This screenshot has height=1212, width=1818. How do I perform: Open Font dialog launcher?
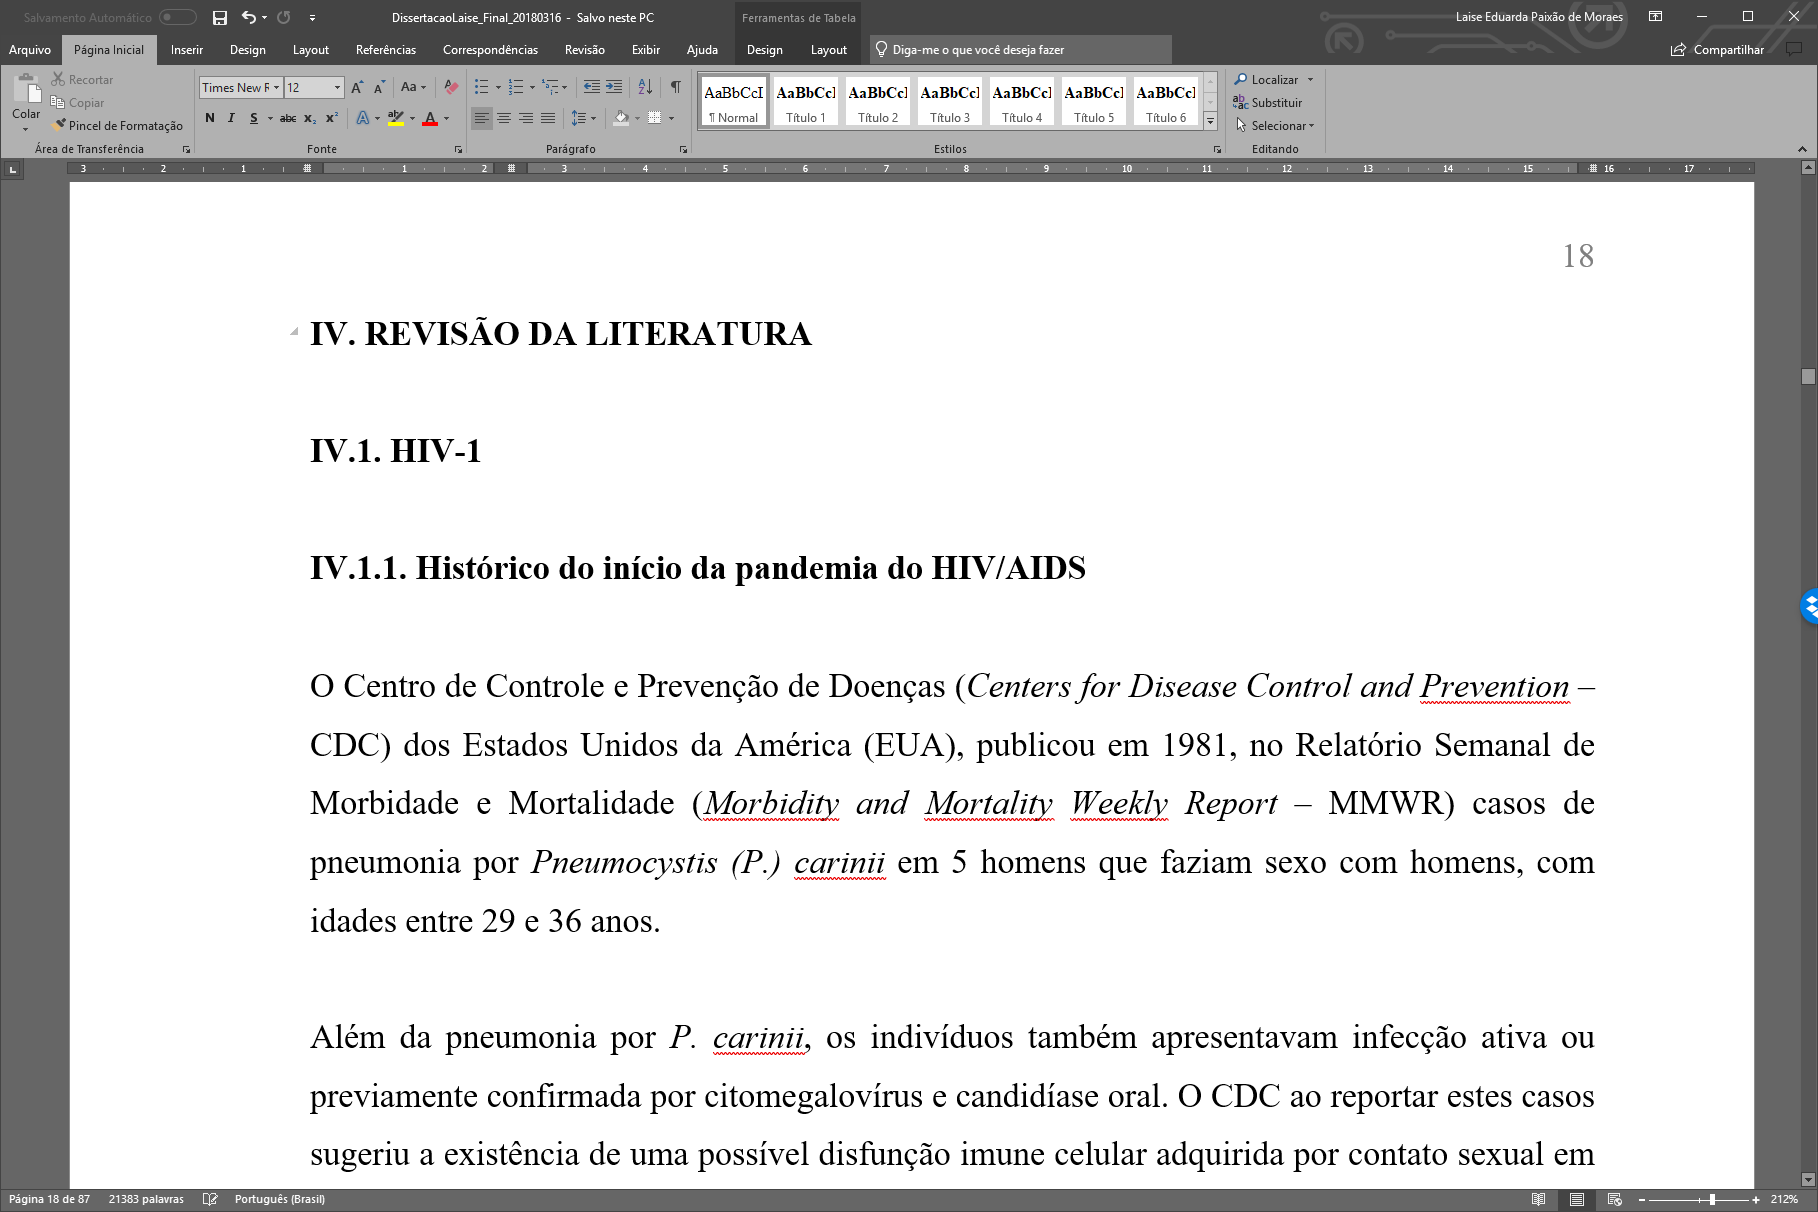pos(458,149)
